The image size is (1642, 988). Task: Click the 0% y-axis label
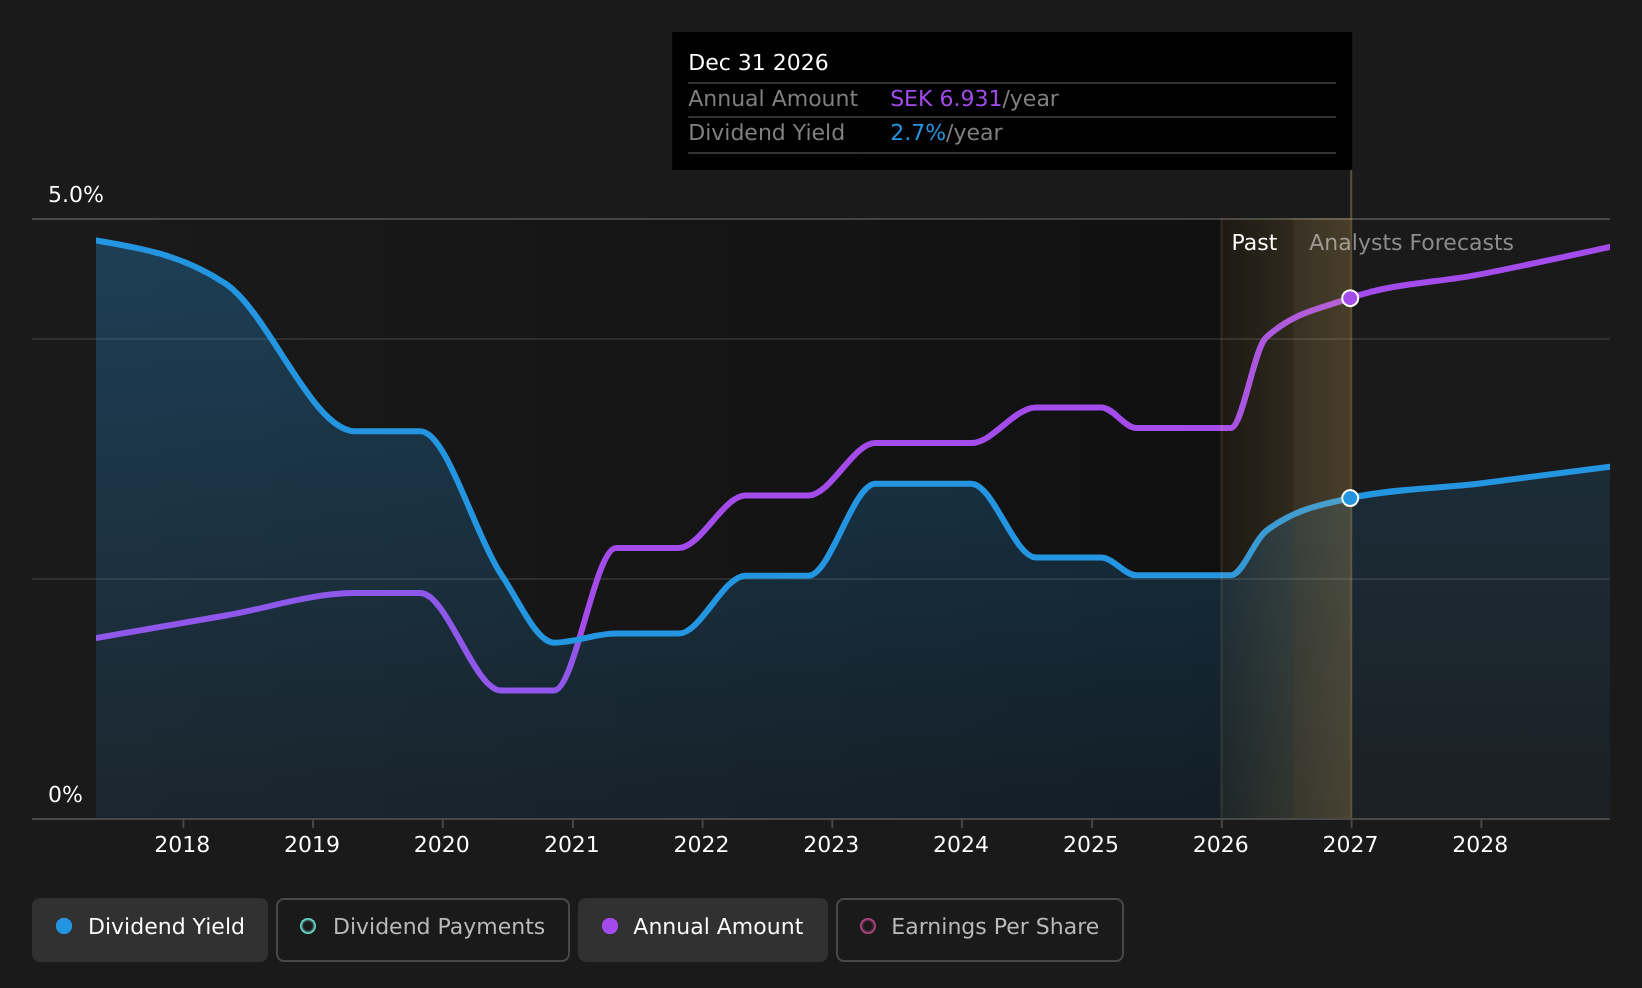(x=66, y=795)
